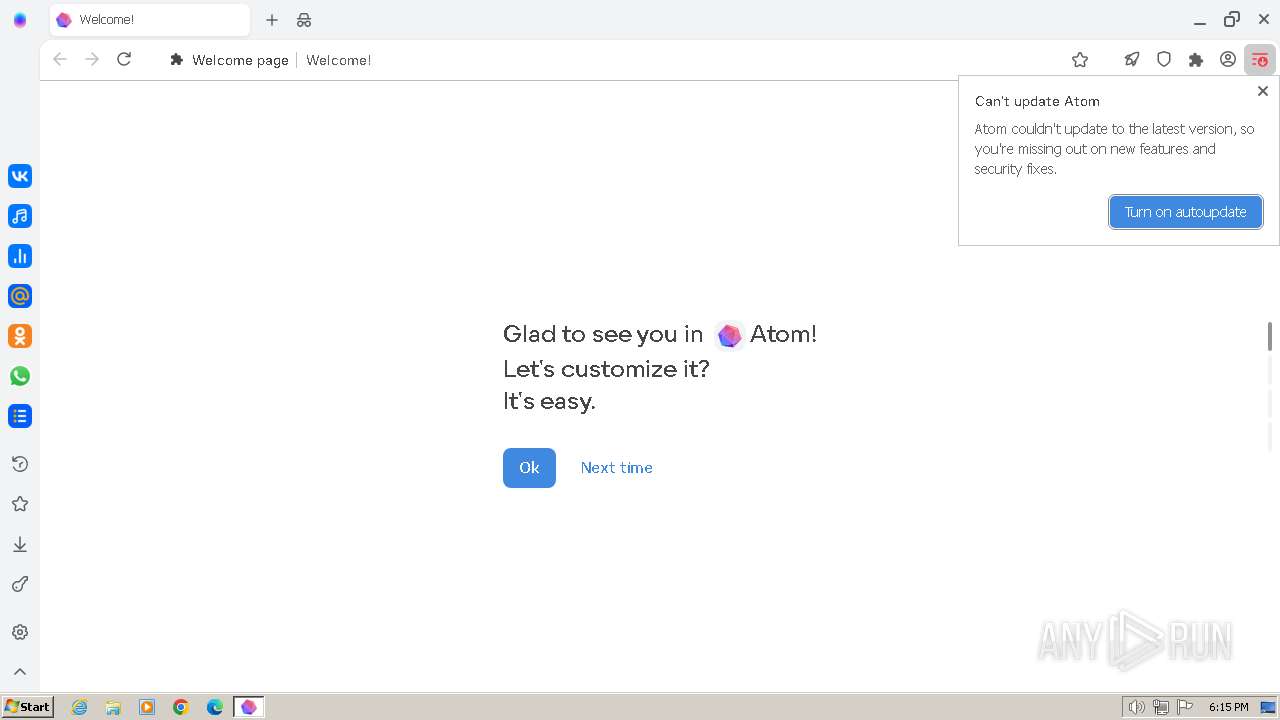Open WhatsApp from the sidebar

(x=20, y=376)
